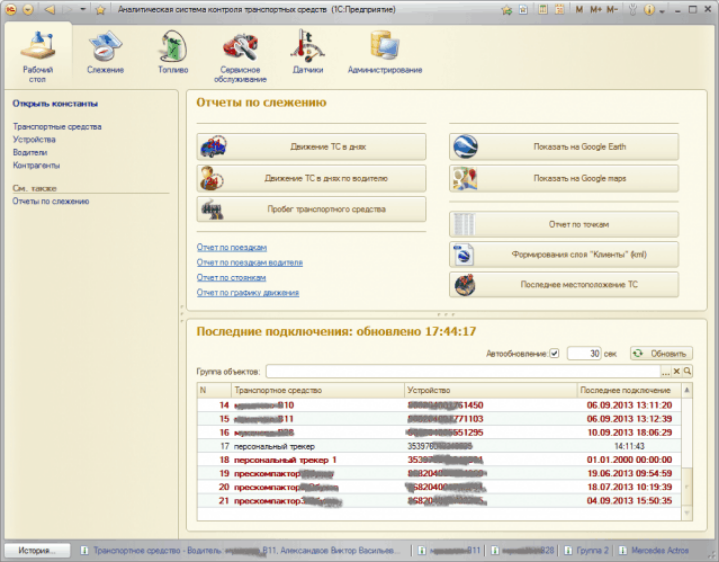The image size is (719, 562).
Task: Open the Отчет по поездкам link
Action: pos(232,247)
